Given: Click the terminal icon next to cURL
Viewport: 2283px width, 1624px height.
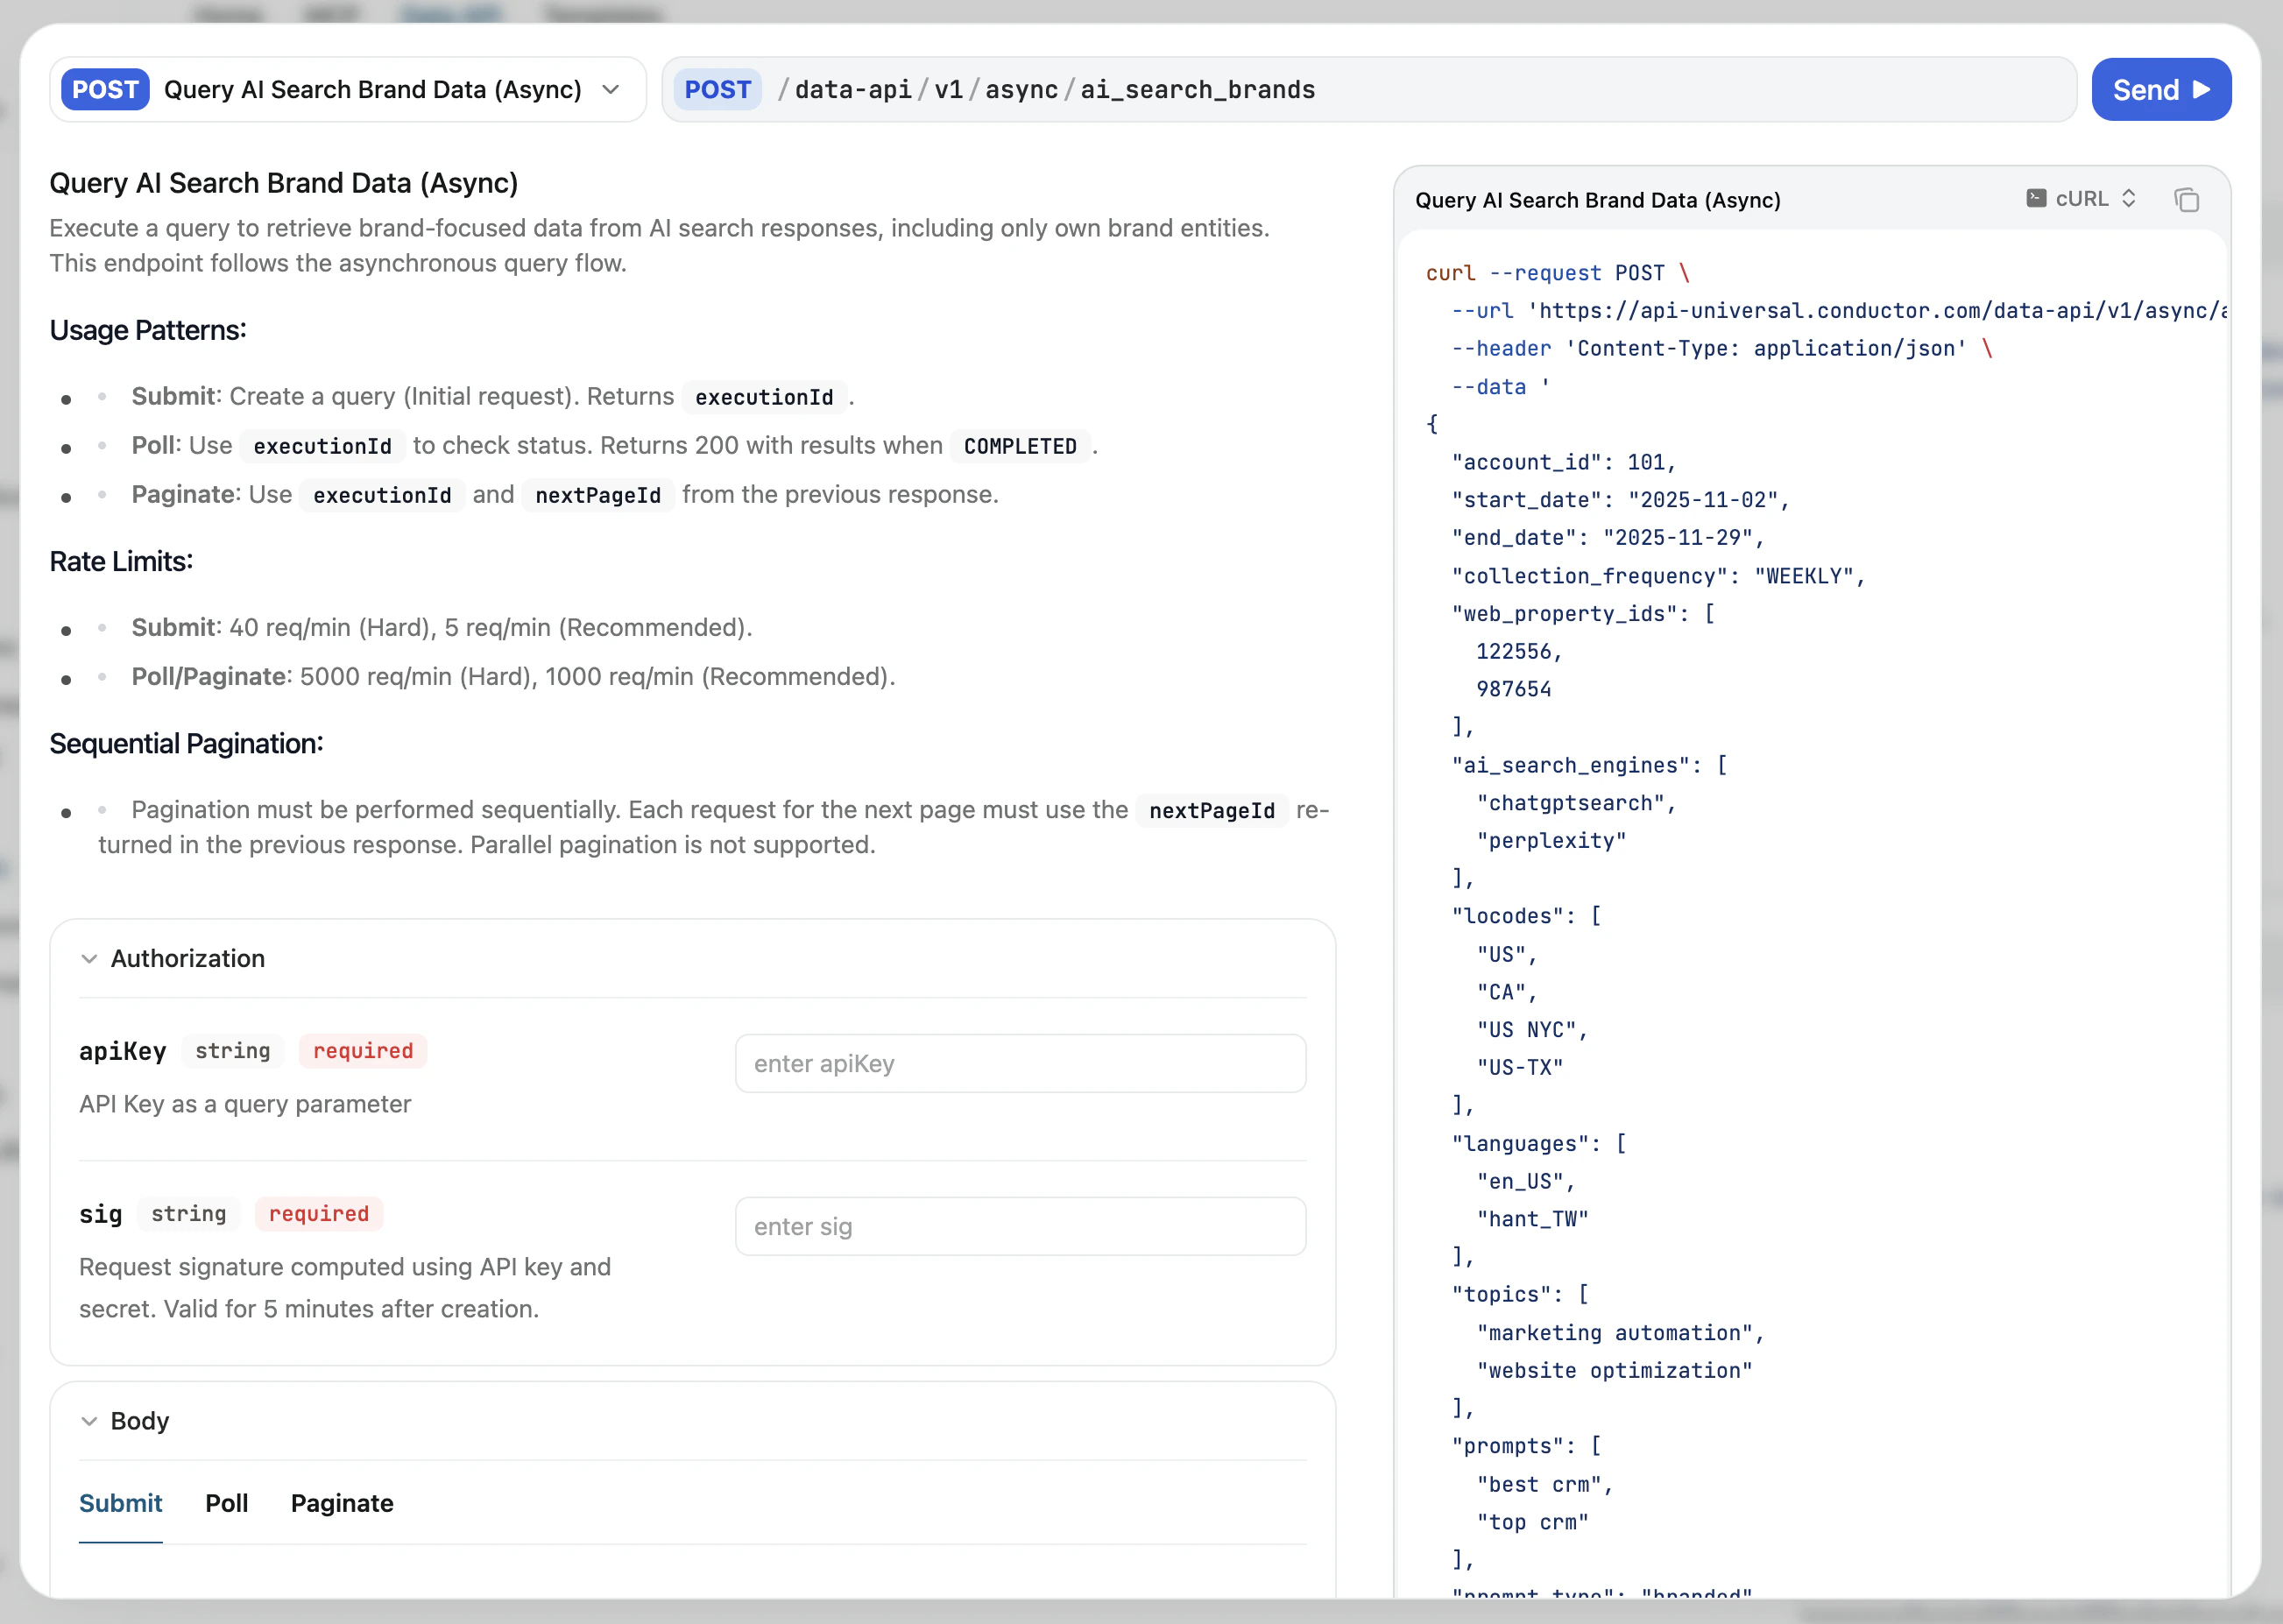Looking at the screenshot, I should point(2036,198).
